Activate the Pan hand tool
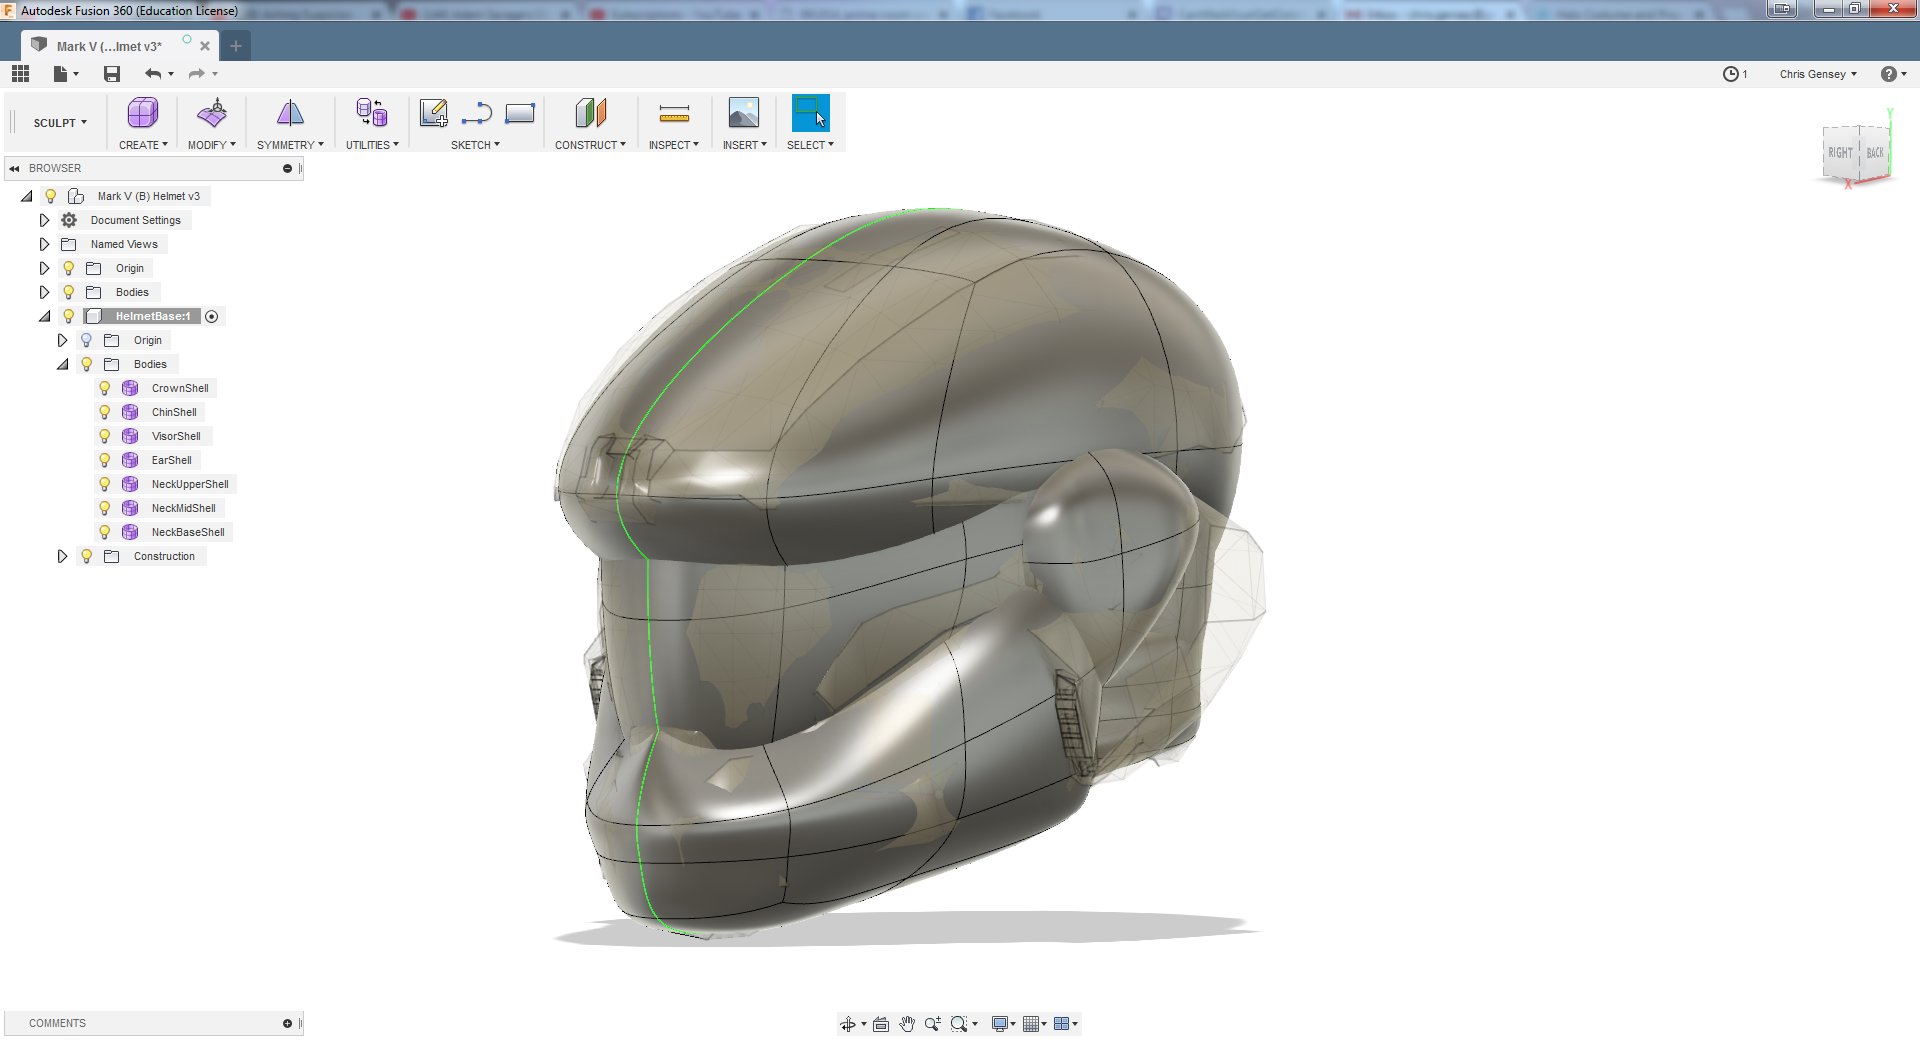Image resolution: width=1920 pixels, height=1040 pixels. pos(907,1024)
